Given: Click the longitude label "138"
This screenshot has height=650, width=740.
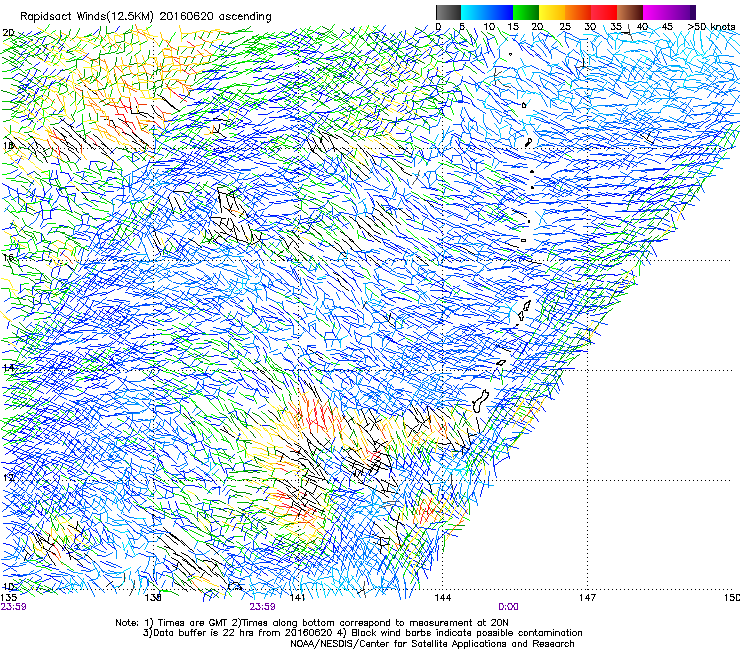Looking at the screenshot, I should click(153, 598).
